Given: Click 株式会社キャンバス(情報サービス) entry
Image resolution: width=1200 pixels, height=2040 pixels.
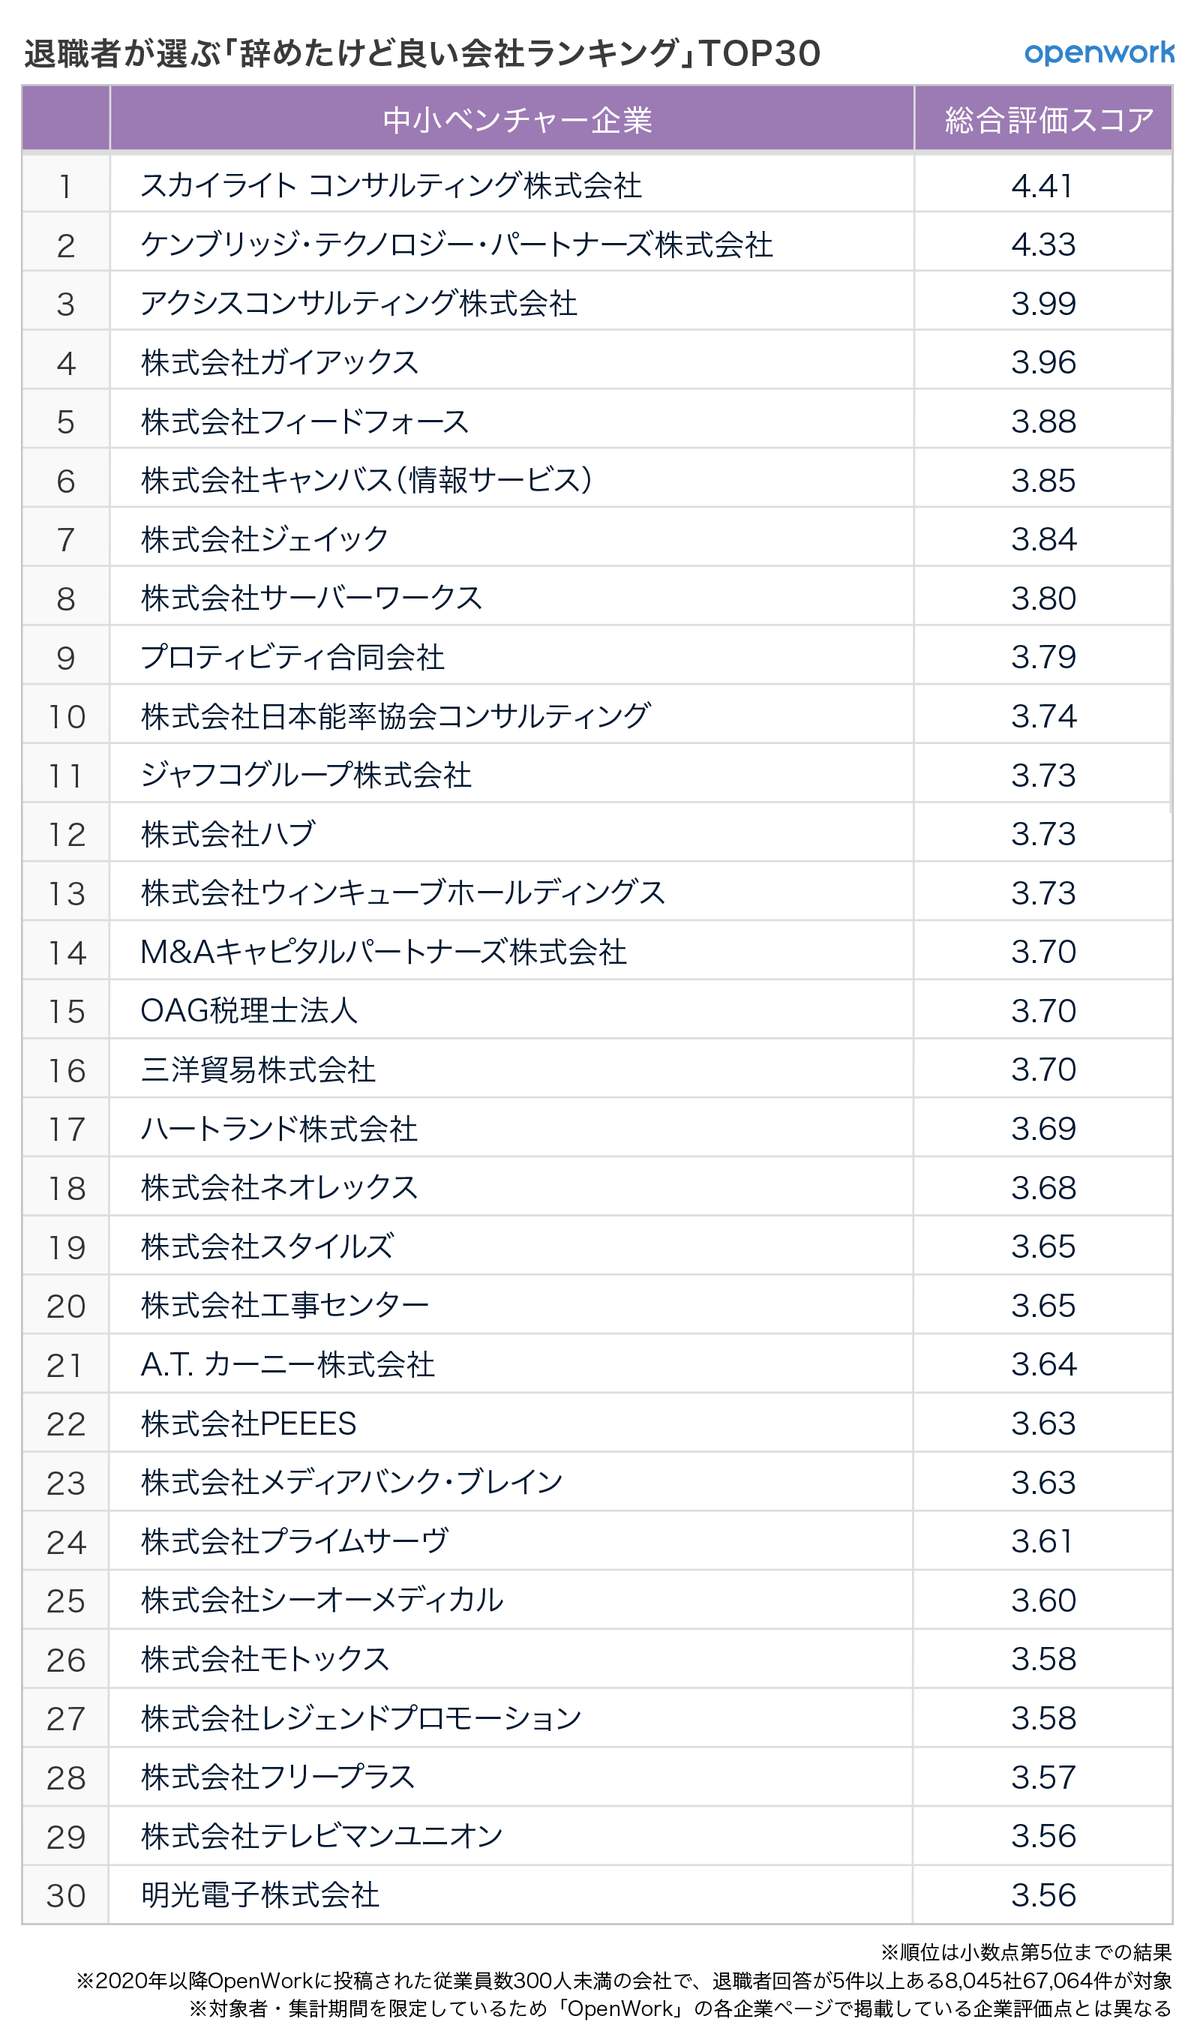Looking at the screenshot, I should pyautogui.click(x=367, y=480).
